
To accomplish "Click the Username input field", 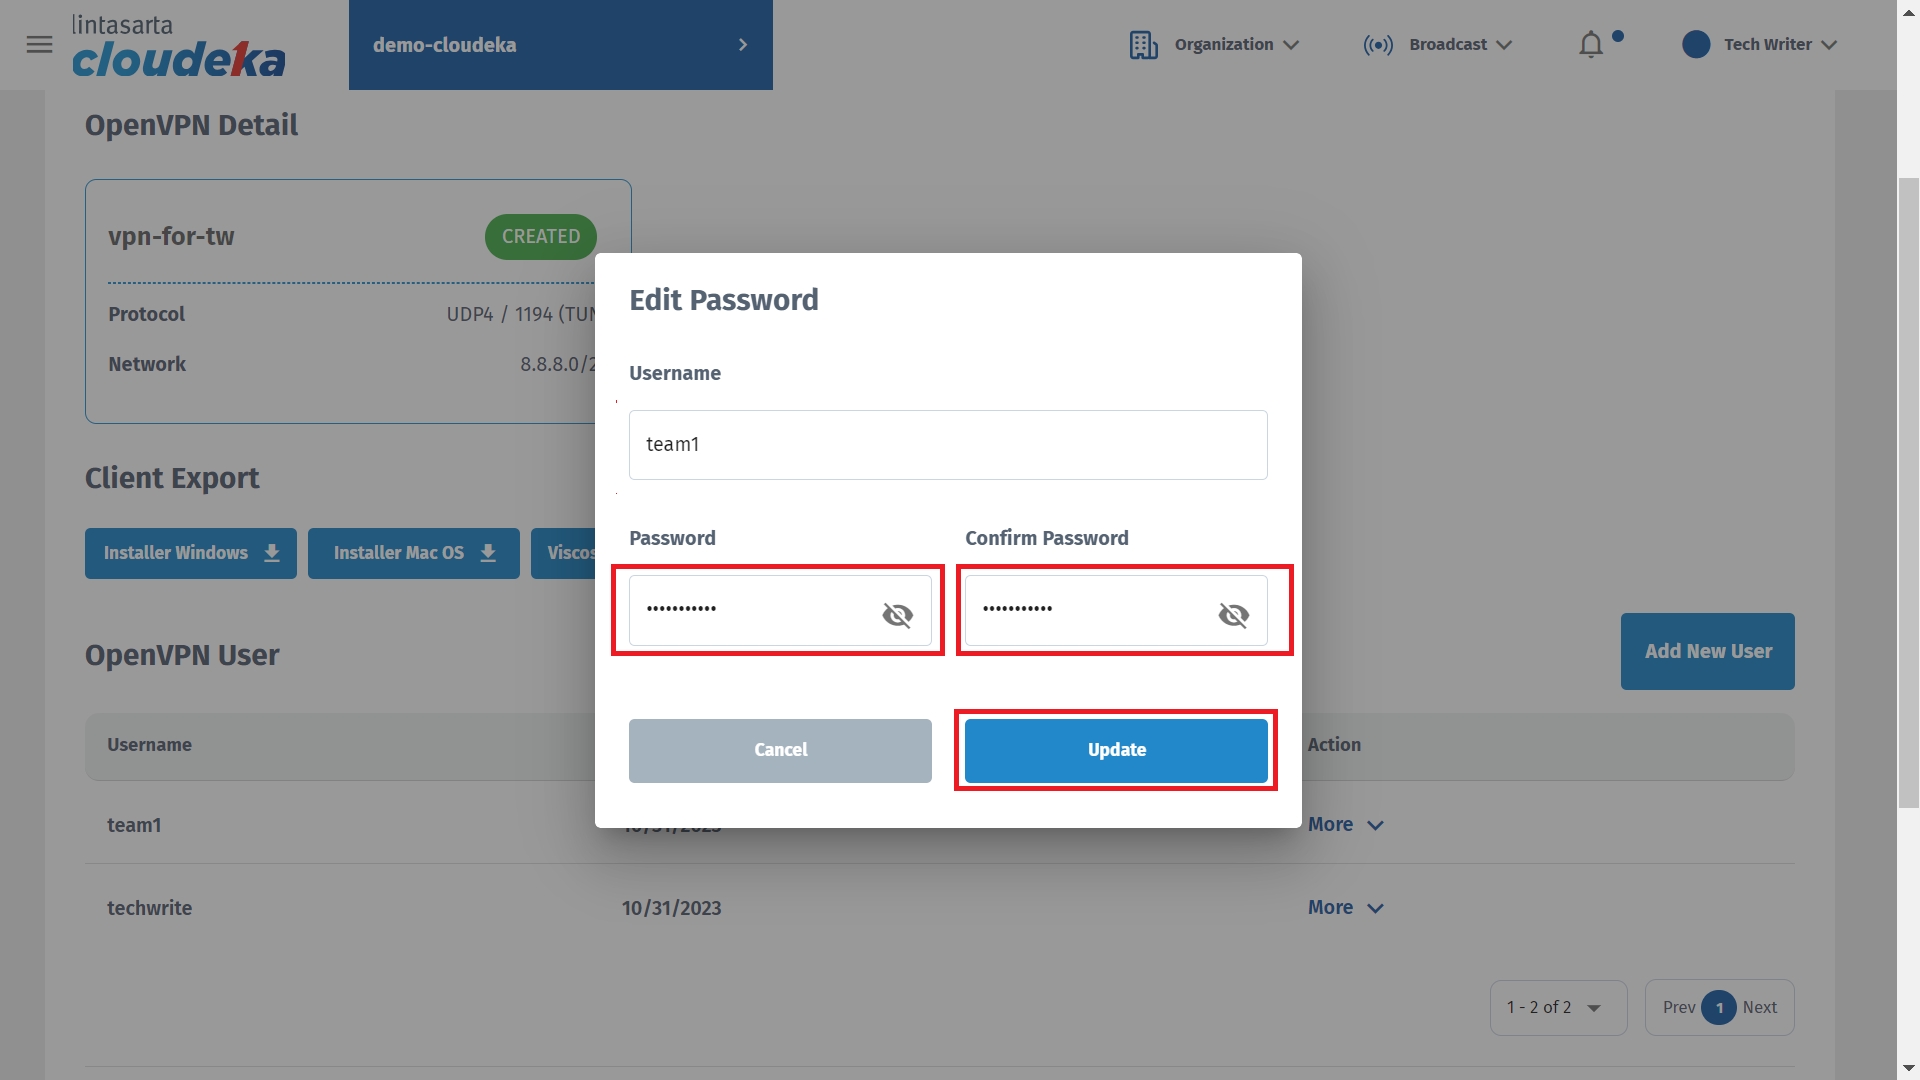I will point(947,445).
